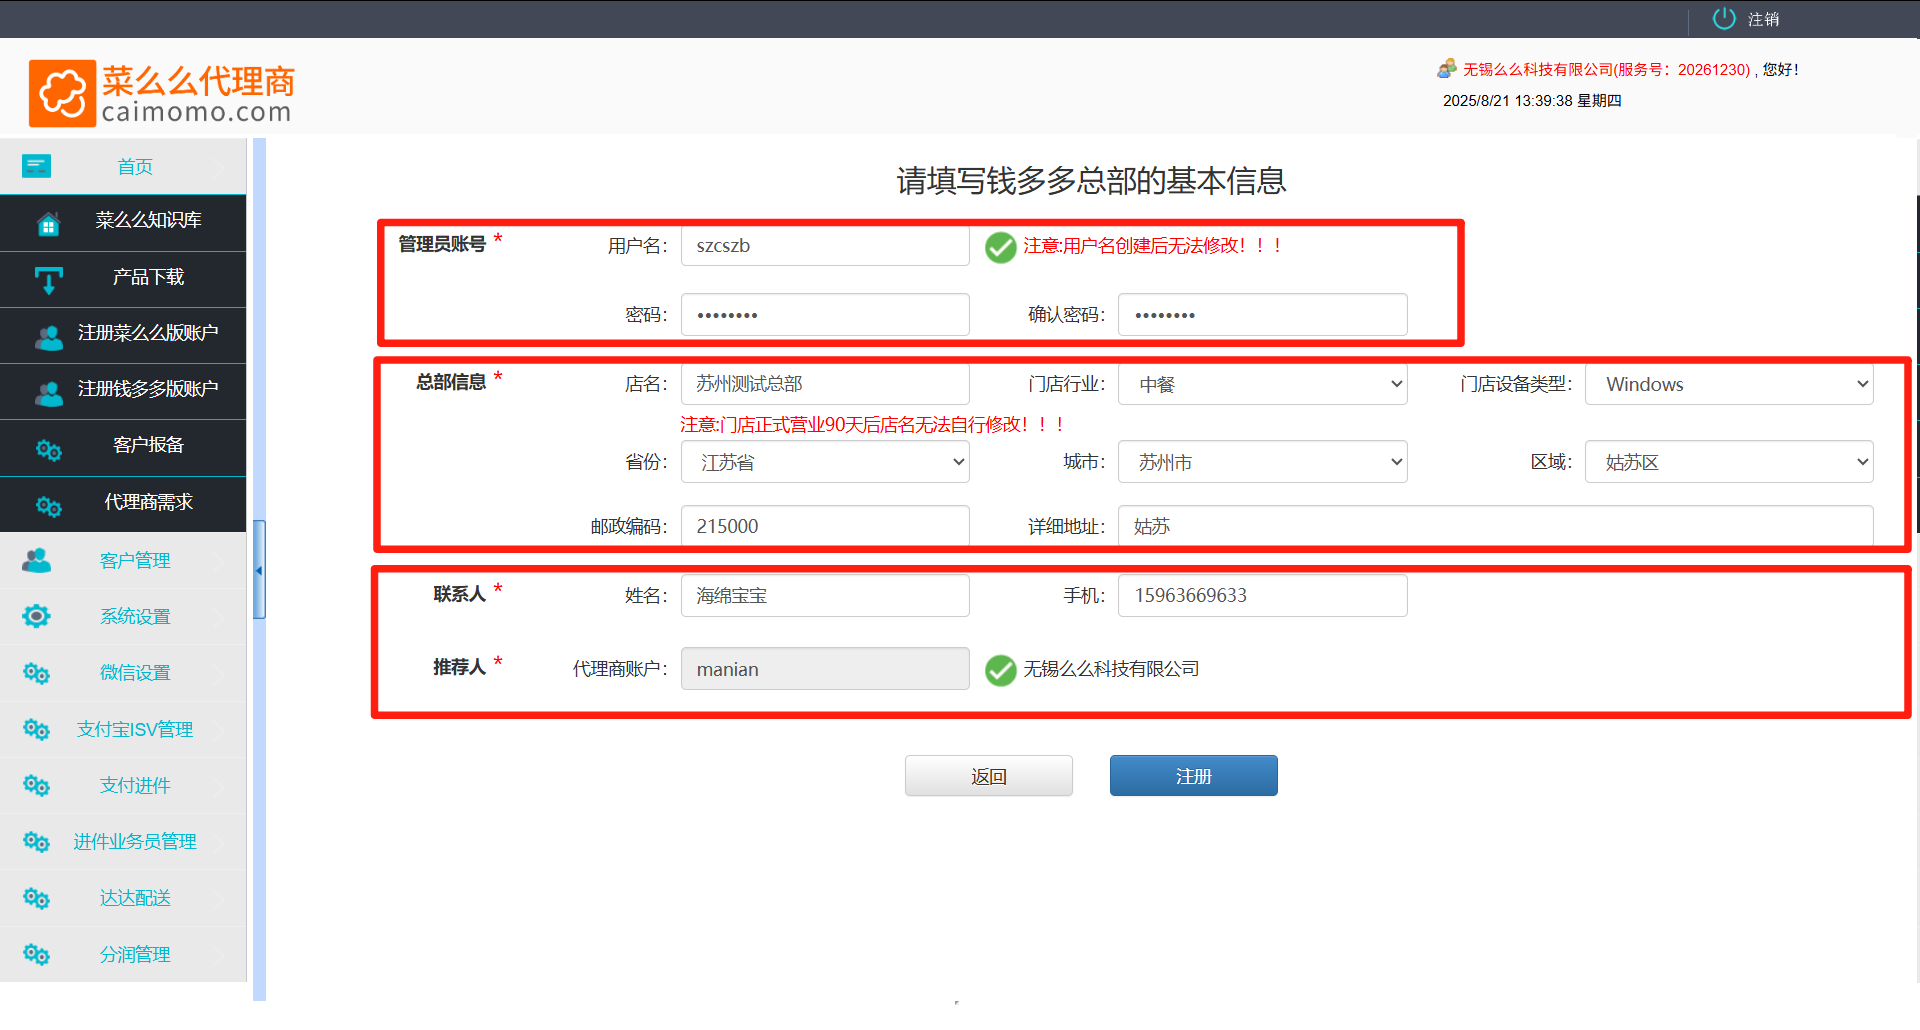Click the green checkmark beside username field

click(1000, 247)
